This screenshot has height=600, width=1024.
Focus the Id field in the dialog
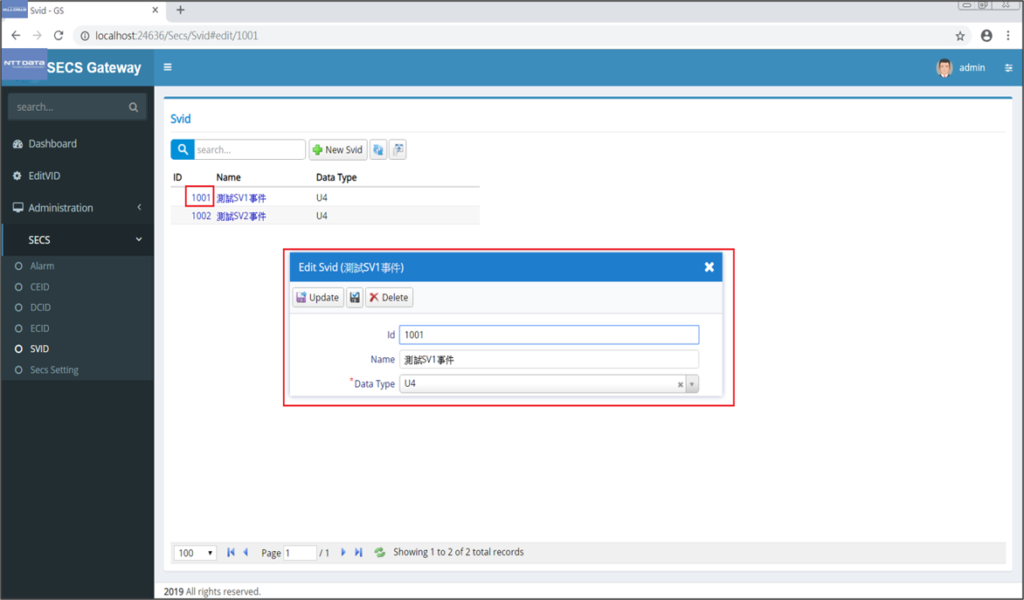[x=549, y=335]
